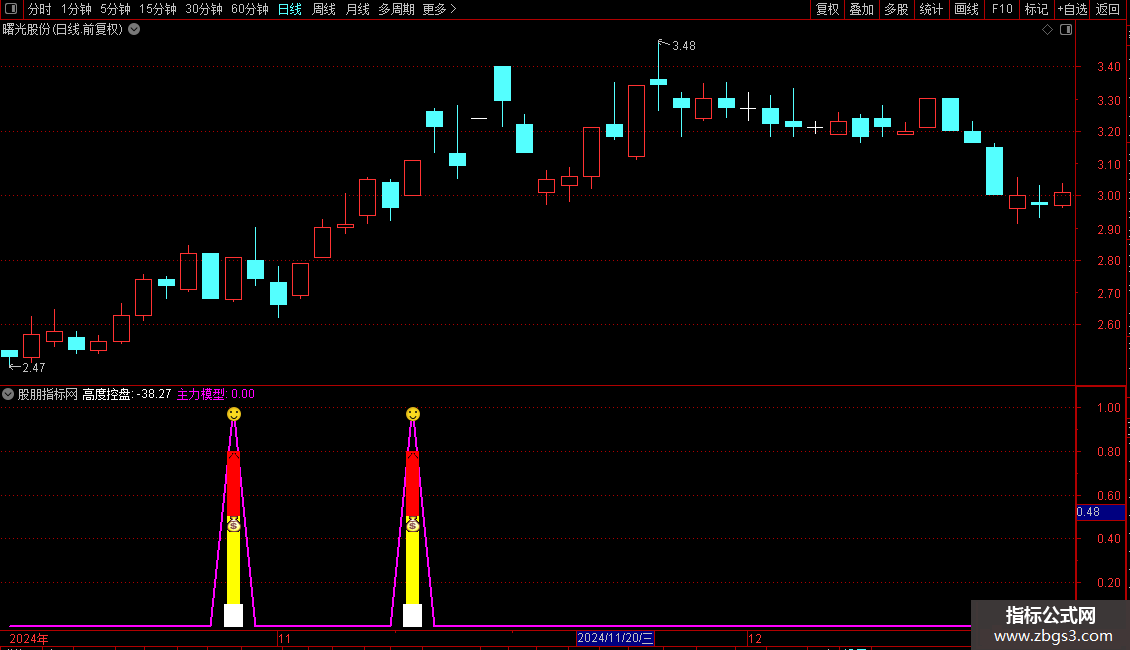The width and height of the screenshot is (1130, 650).
Task: Switch to 月线 monthly chart
Action: coord(357,9)
